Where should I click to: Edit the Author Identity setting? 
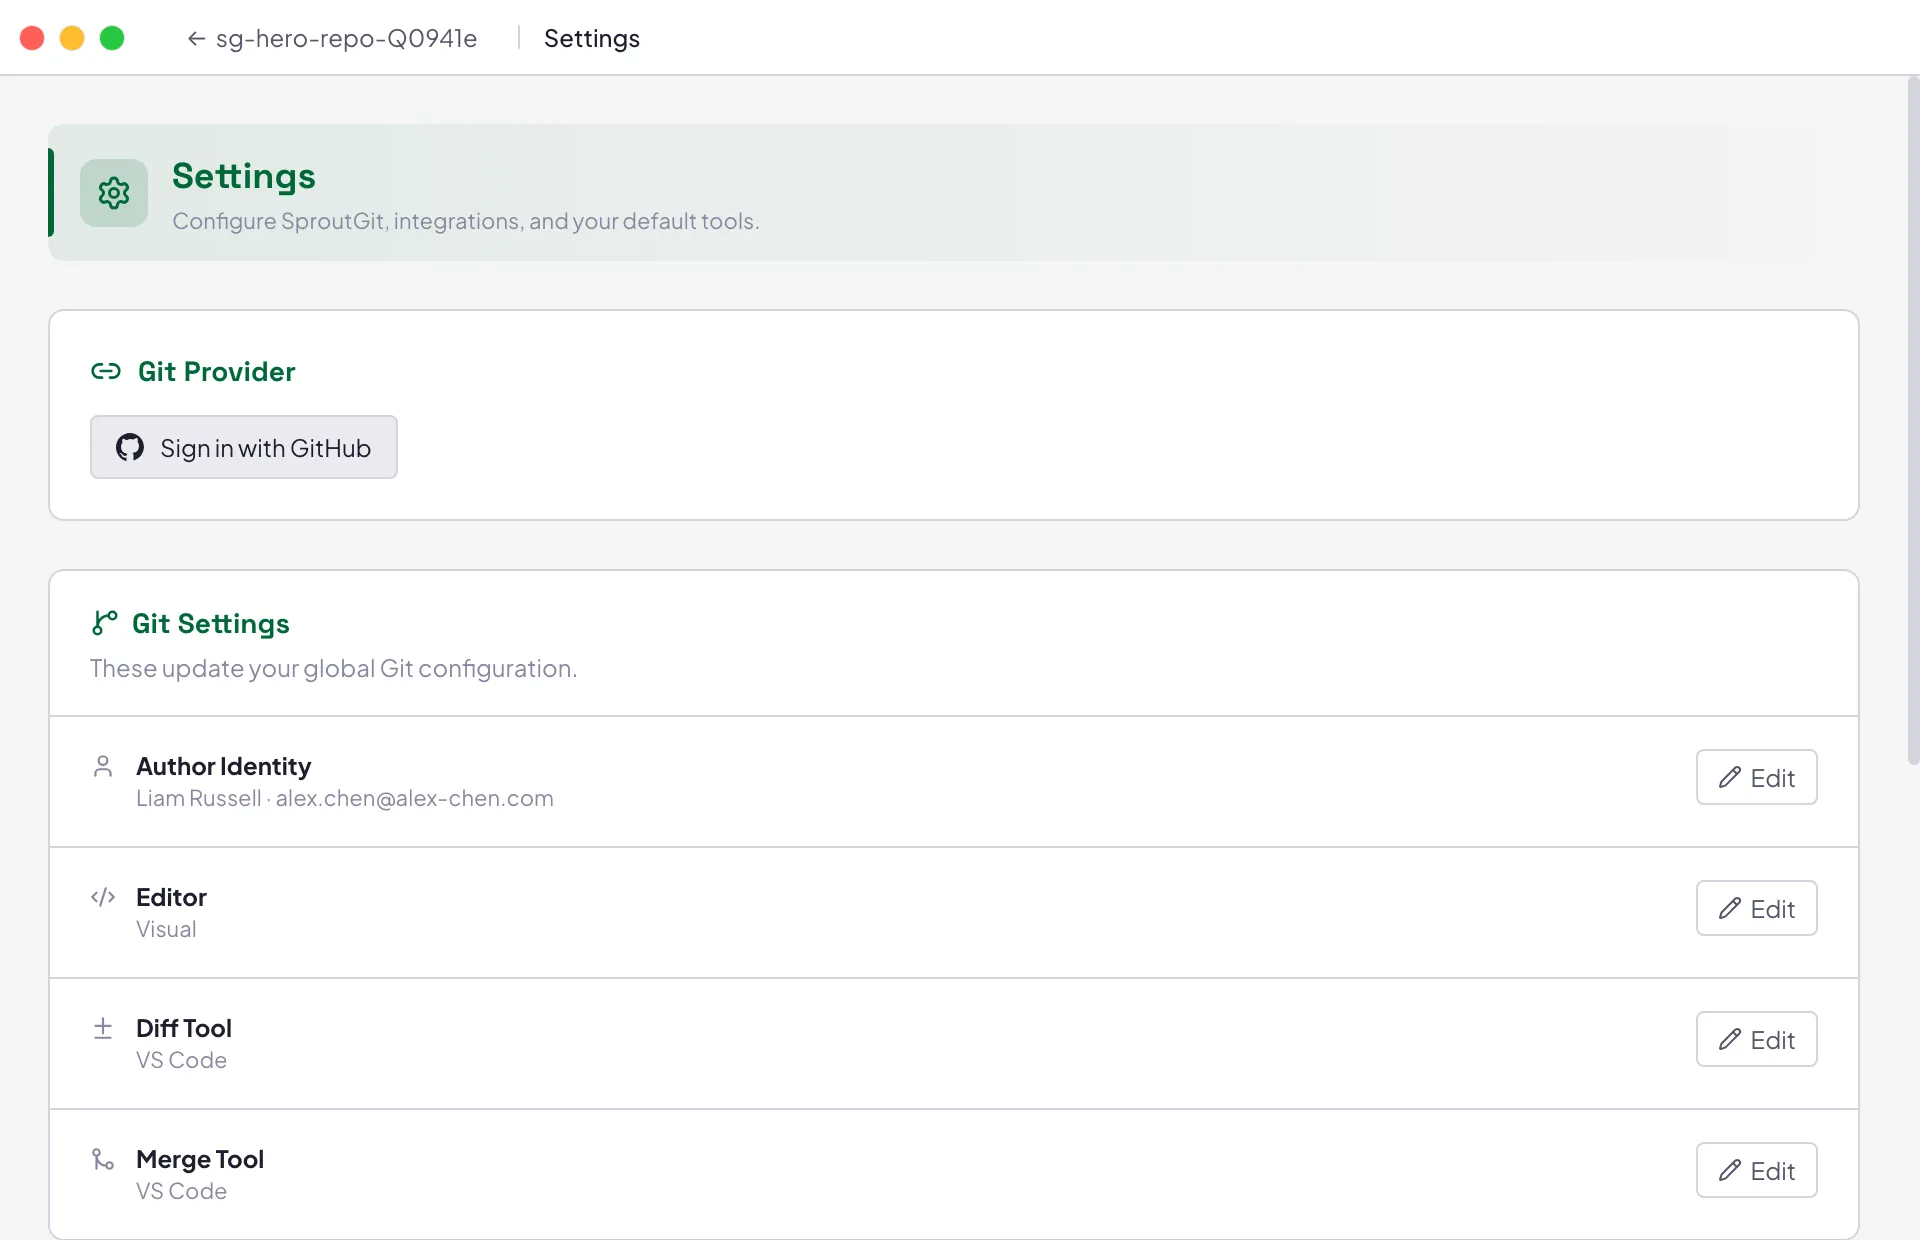coord(1756,777)
